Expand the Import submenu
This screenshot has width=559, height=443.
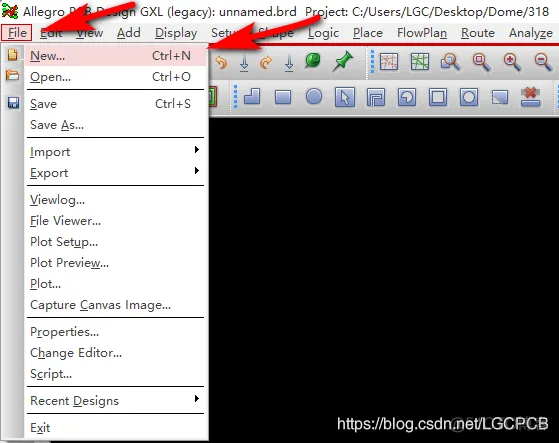[116, 151]
